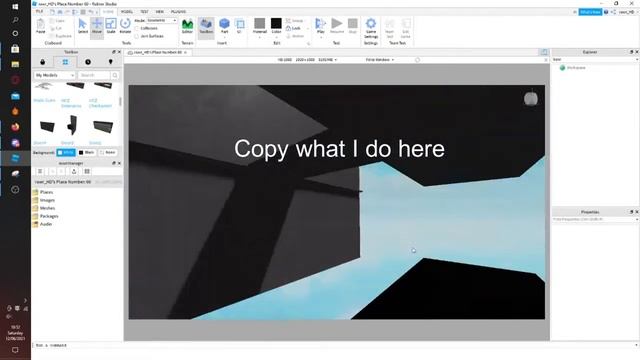Open Toolbox Inventory grid tab
The image size is (640, 360).
pos(65,62)
